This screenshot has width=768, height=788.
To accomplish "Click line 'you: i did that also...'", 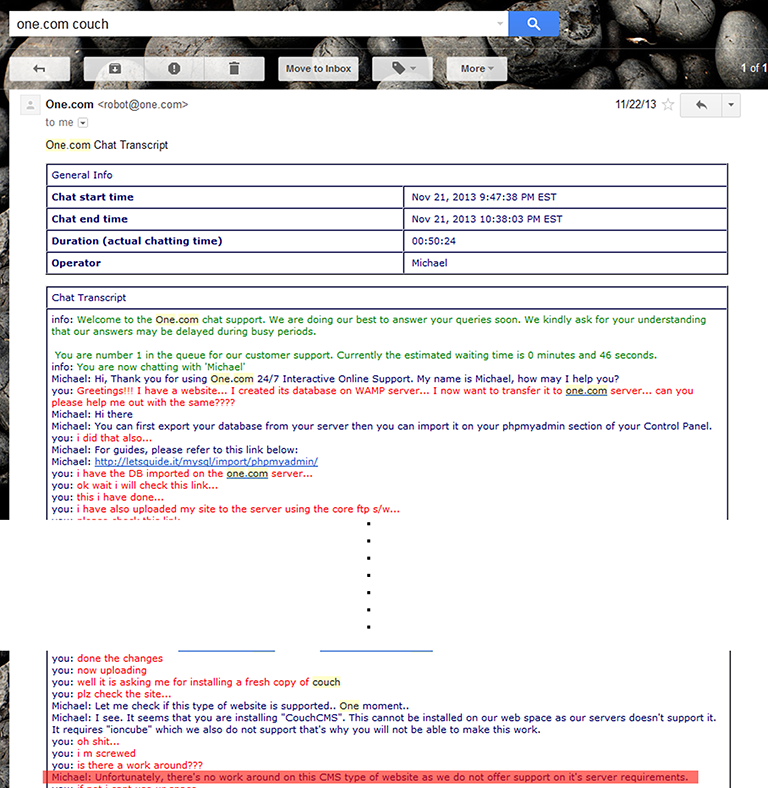I will tap(102, 438).
